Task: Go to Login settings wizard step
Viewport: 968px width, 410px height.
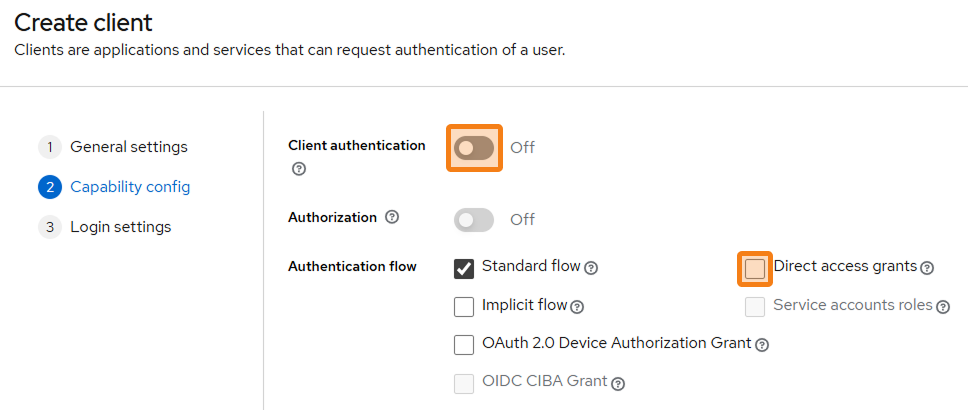Action: point(120,227)
